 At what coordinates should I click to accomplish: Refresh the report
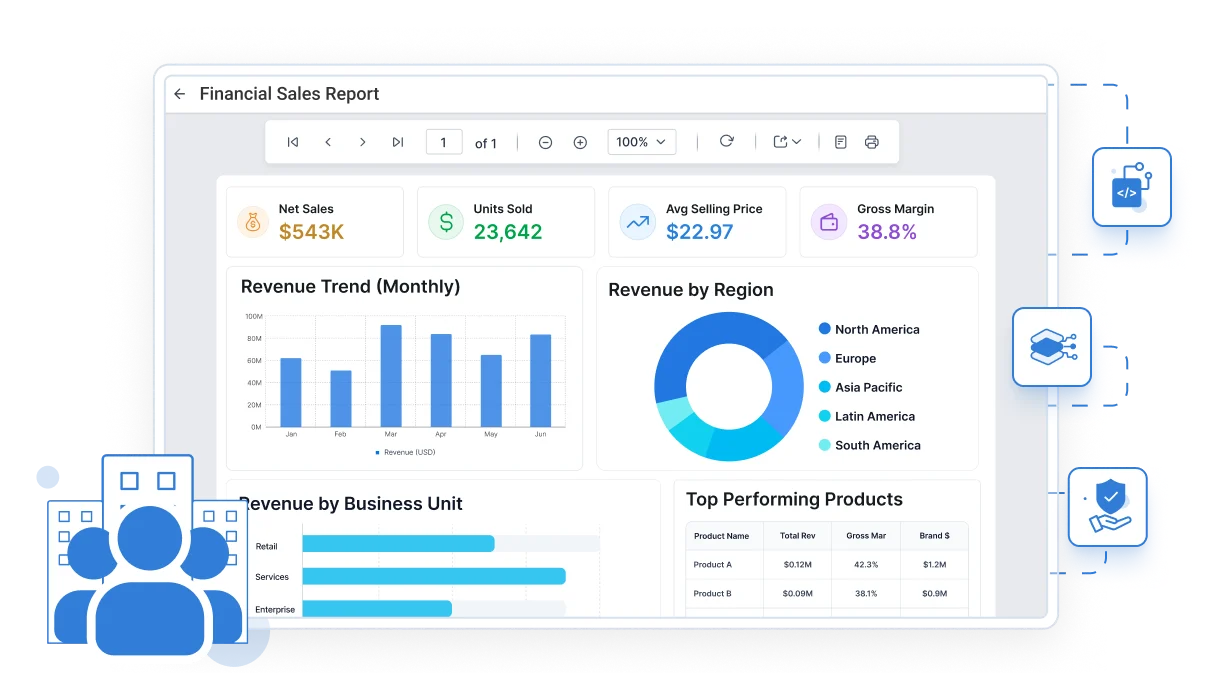(x=727, y=141)
